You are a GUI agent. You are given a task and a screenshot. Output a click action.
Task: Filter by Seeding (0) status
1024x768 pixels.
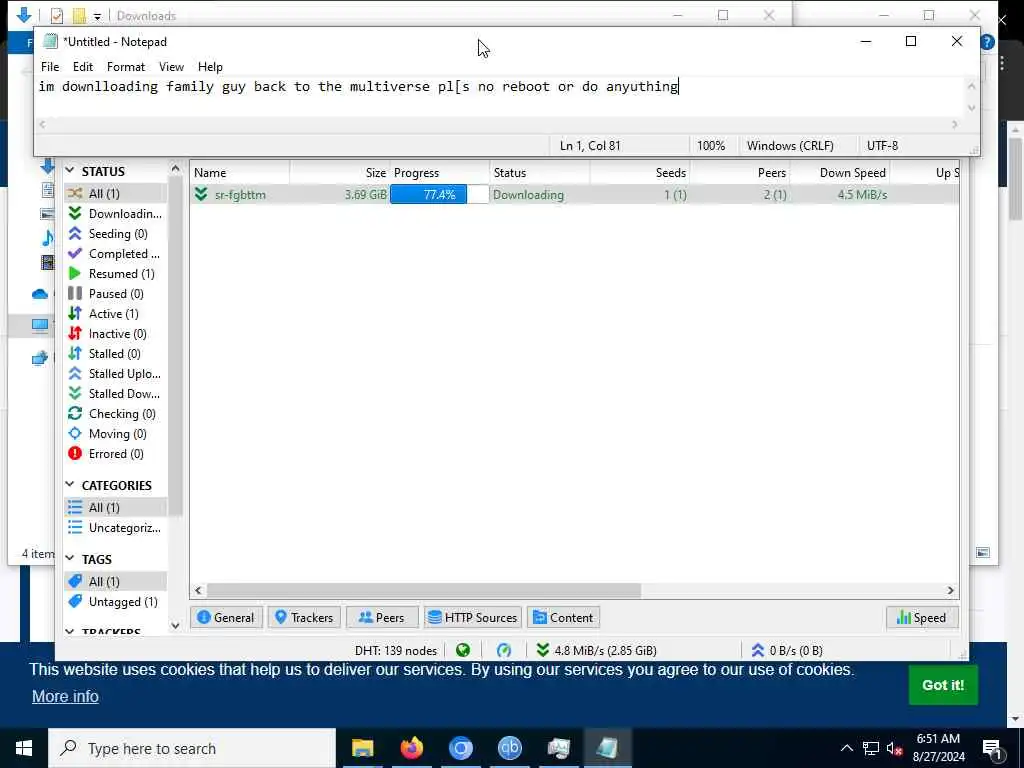click(116, 234)
